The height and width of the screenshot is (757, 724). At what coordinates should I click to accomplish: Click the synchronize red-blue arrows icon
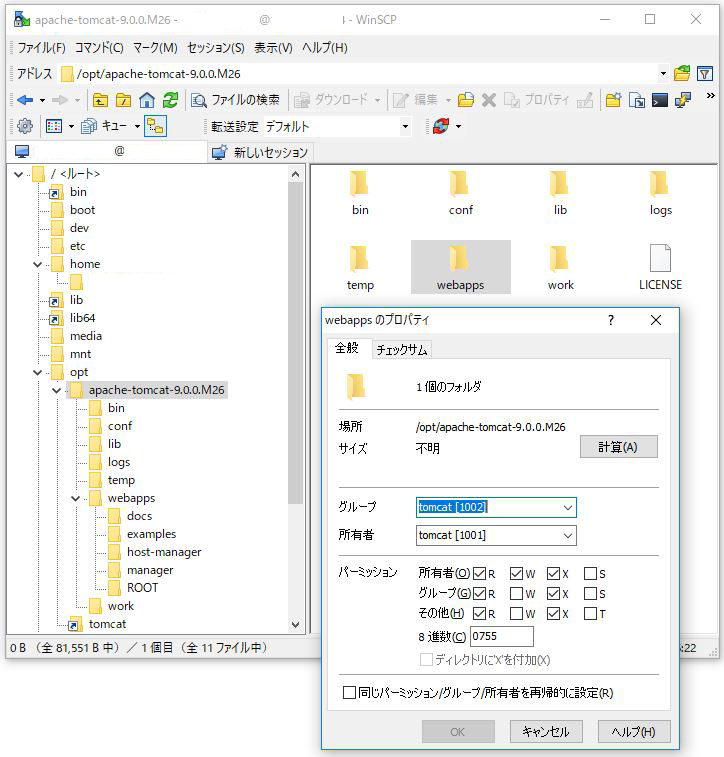coord(441,126)
